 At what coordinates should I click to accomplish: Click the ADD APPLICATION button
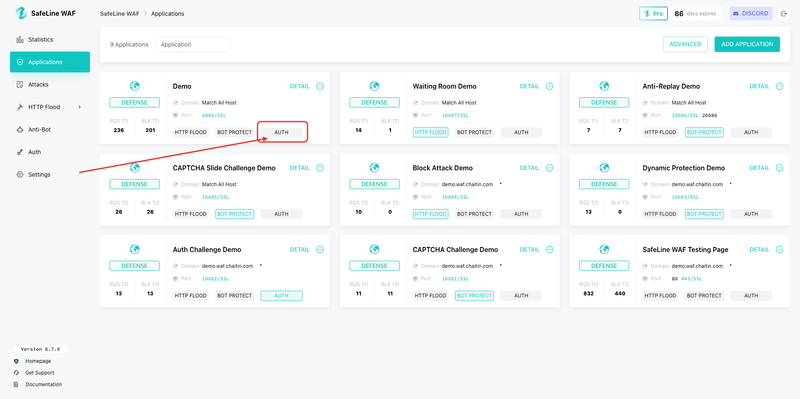tap(747, 44)
